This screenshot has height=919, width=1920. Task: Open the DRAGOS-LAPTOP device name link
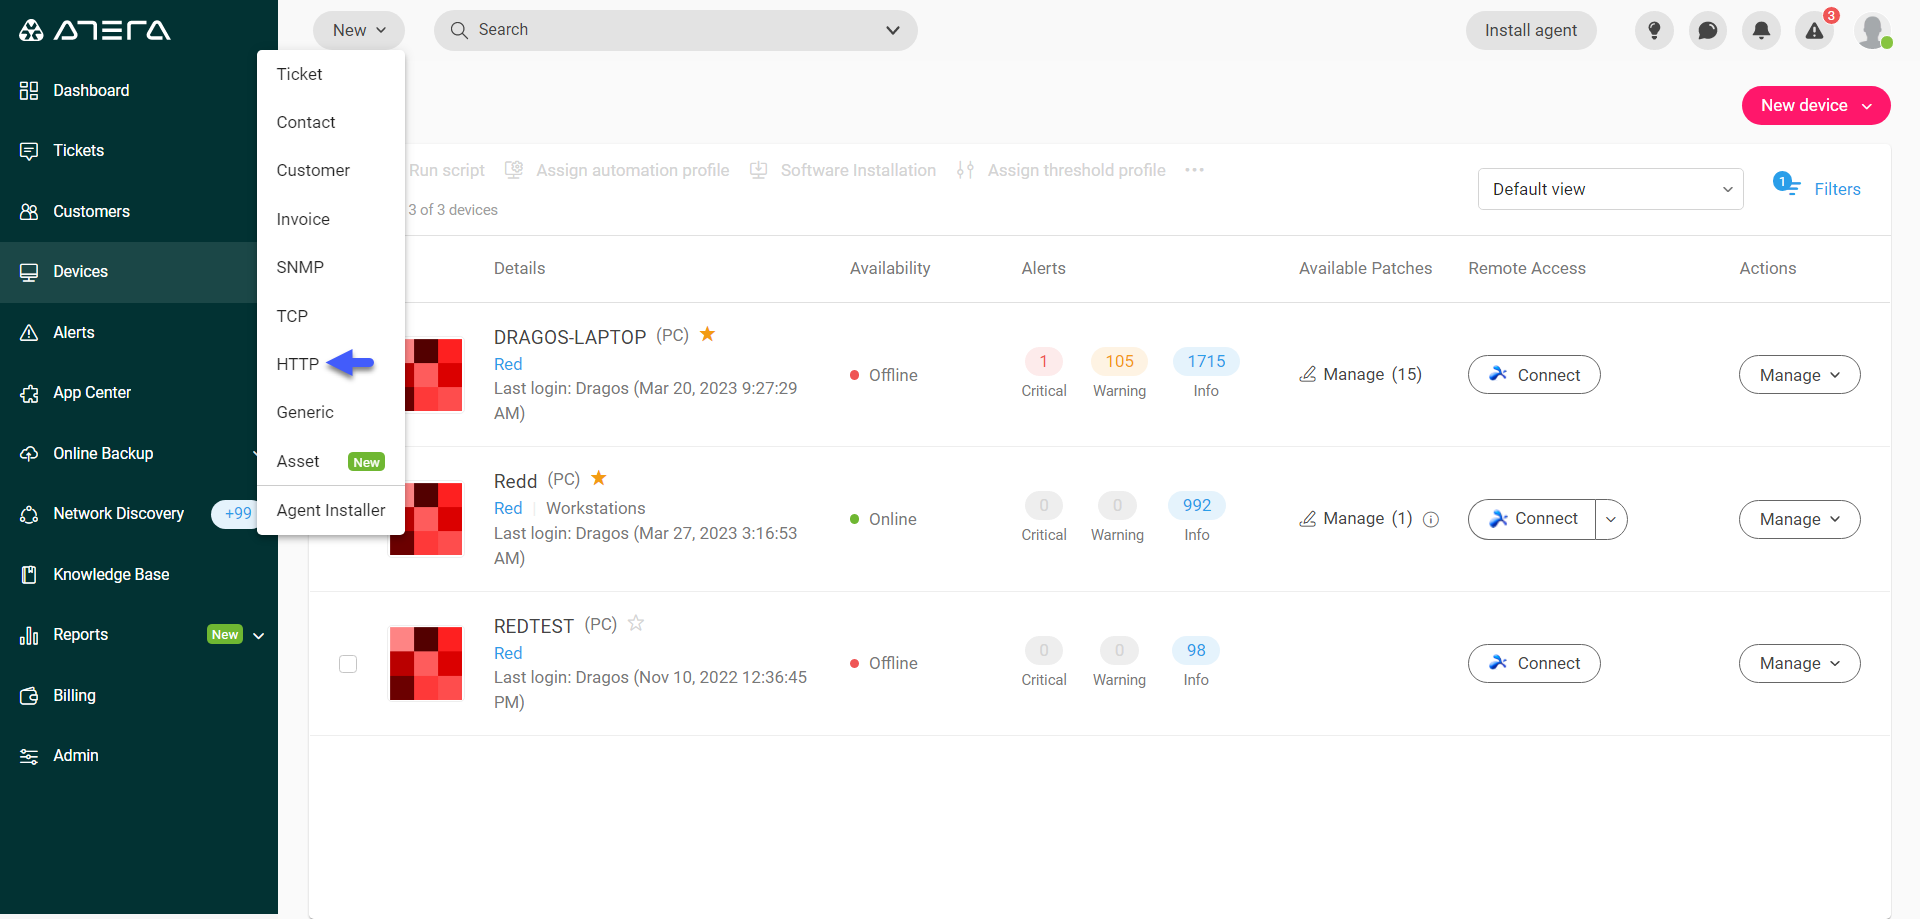(570, 337)
